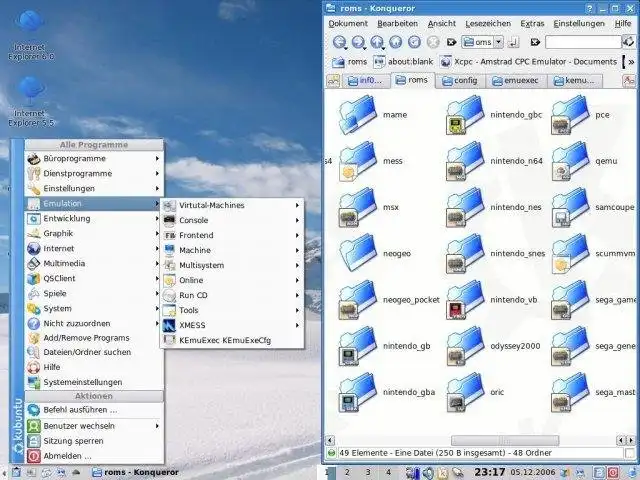Click into the Konqueror search field
This screenshot has width=640, height=480.
click(583, 42)
